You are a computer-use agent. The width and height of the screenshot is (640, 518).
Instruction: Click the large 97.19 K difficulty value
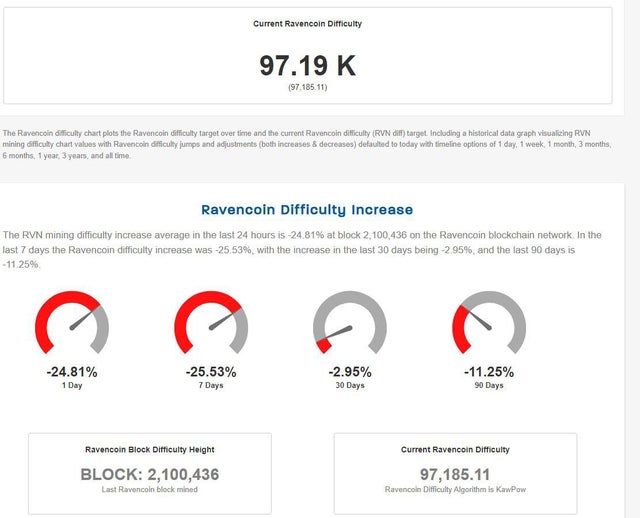pos(307,66)
